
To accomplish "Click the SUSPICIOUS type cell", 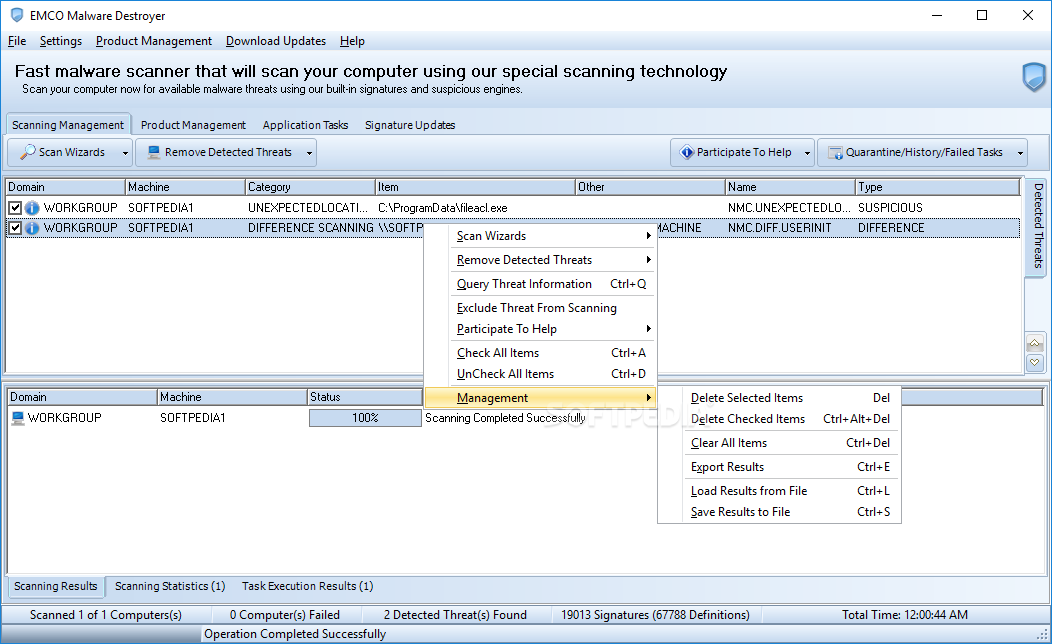I will coord(938,208).
